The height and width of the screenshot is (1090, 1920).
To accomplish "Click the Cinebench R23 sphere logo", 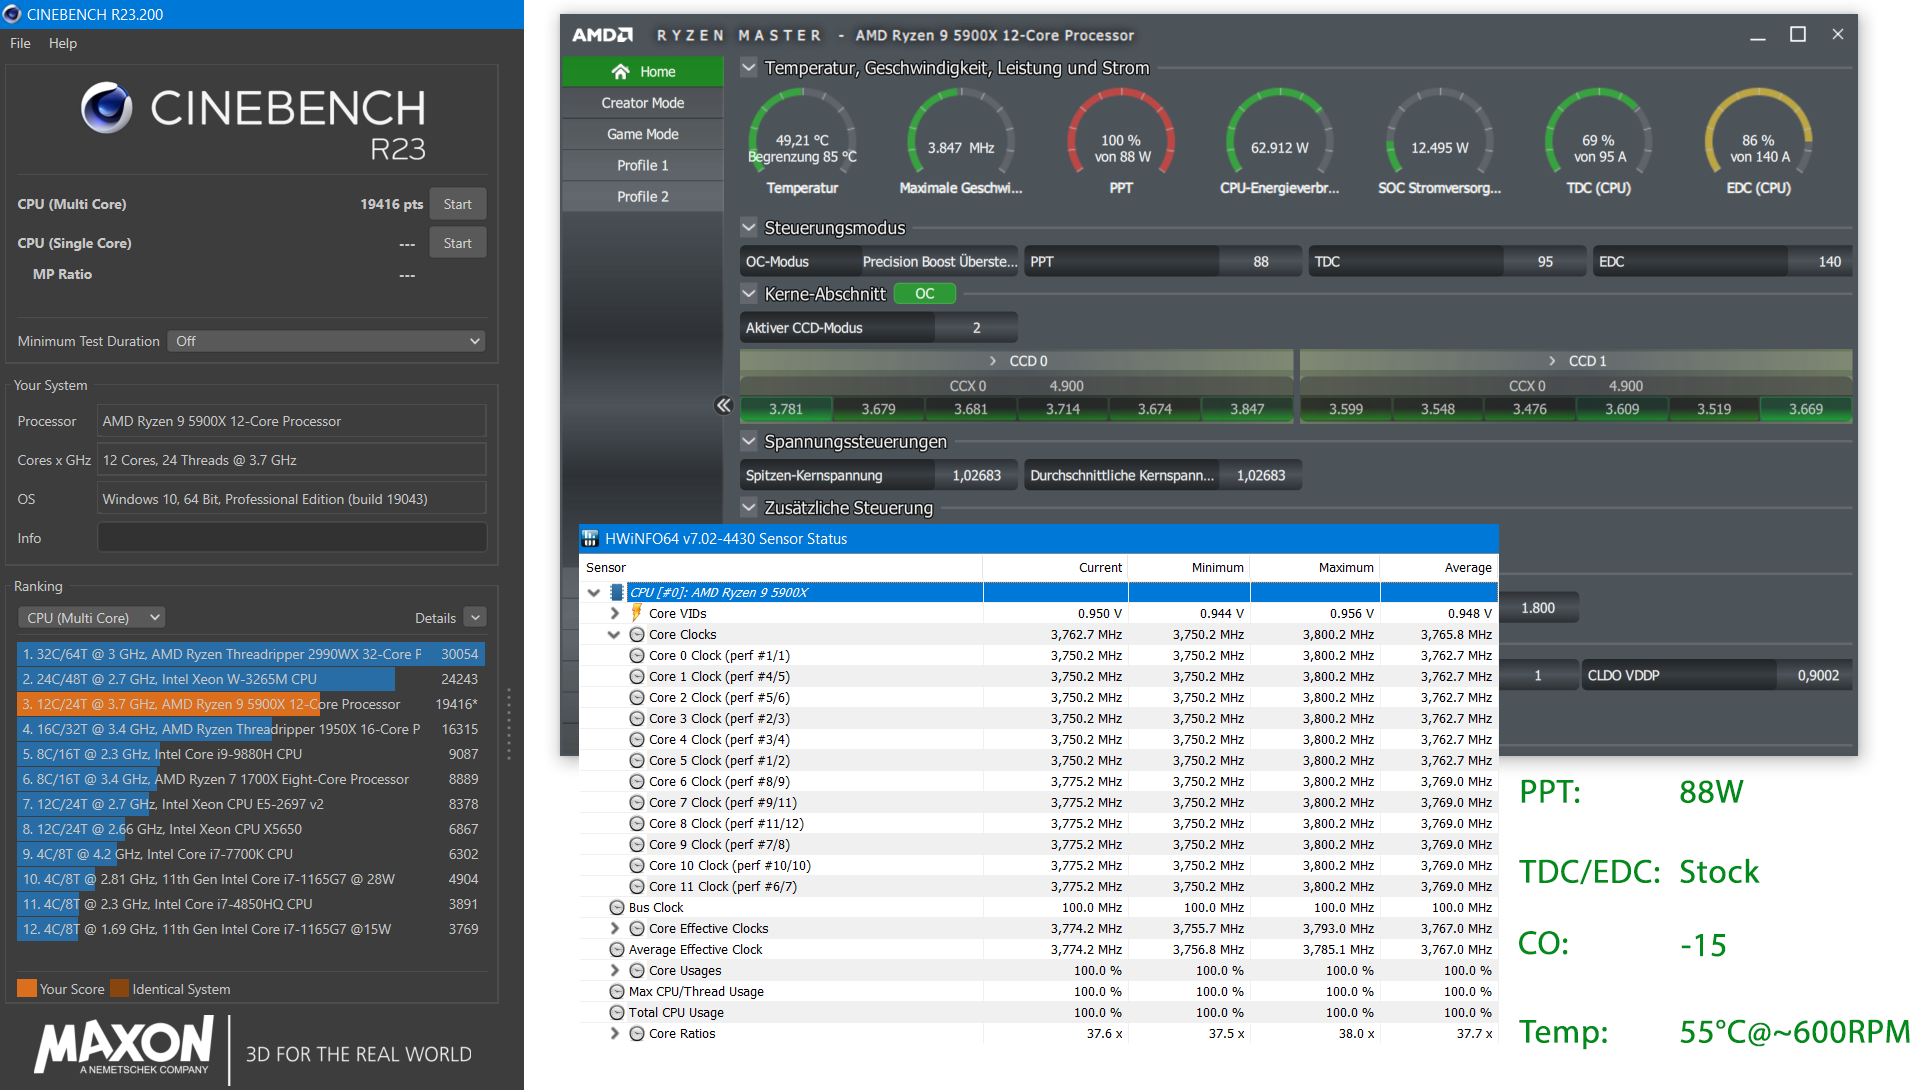I will [x=107, y=107].
